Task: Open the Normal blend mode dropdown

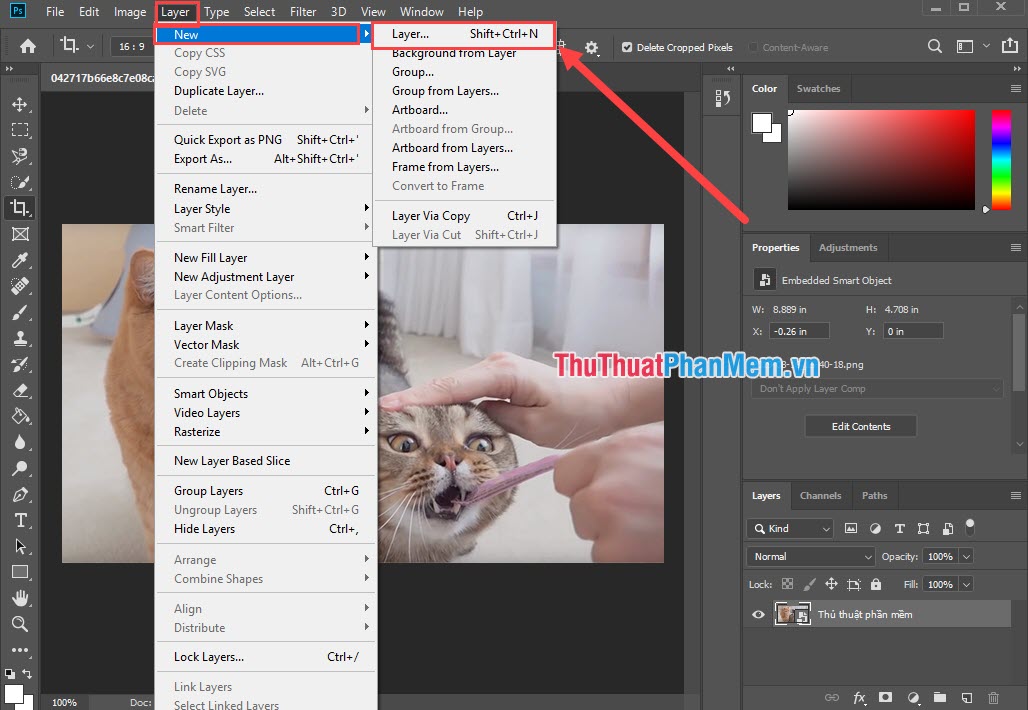Action: tap(810, 556)
